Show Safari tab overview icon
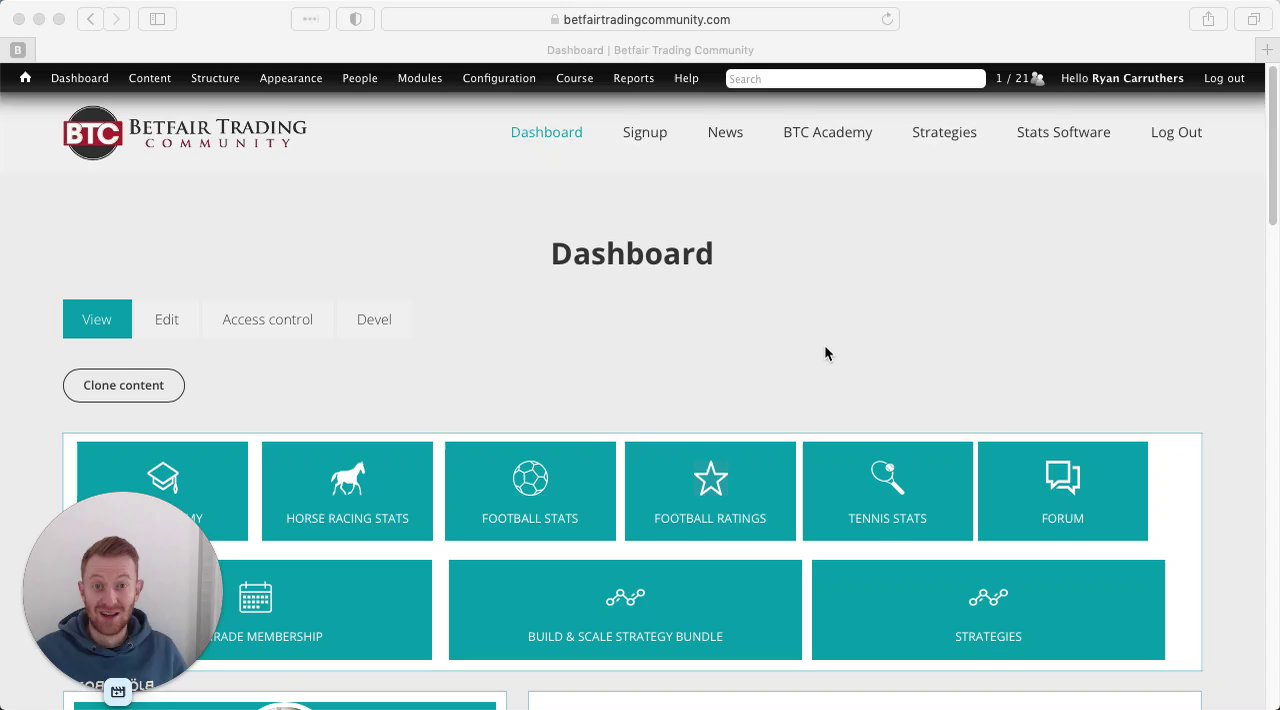 [1253, 19]
